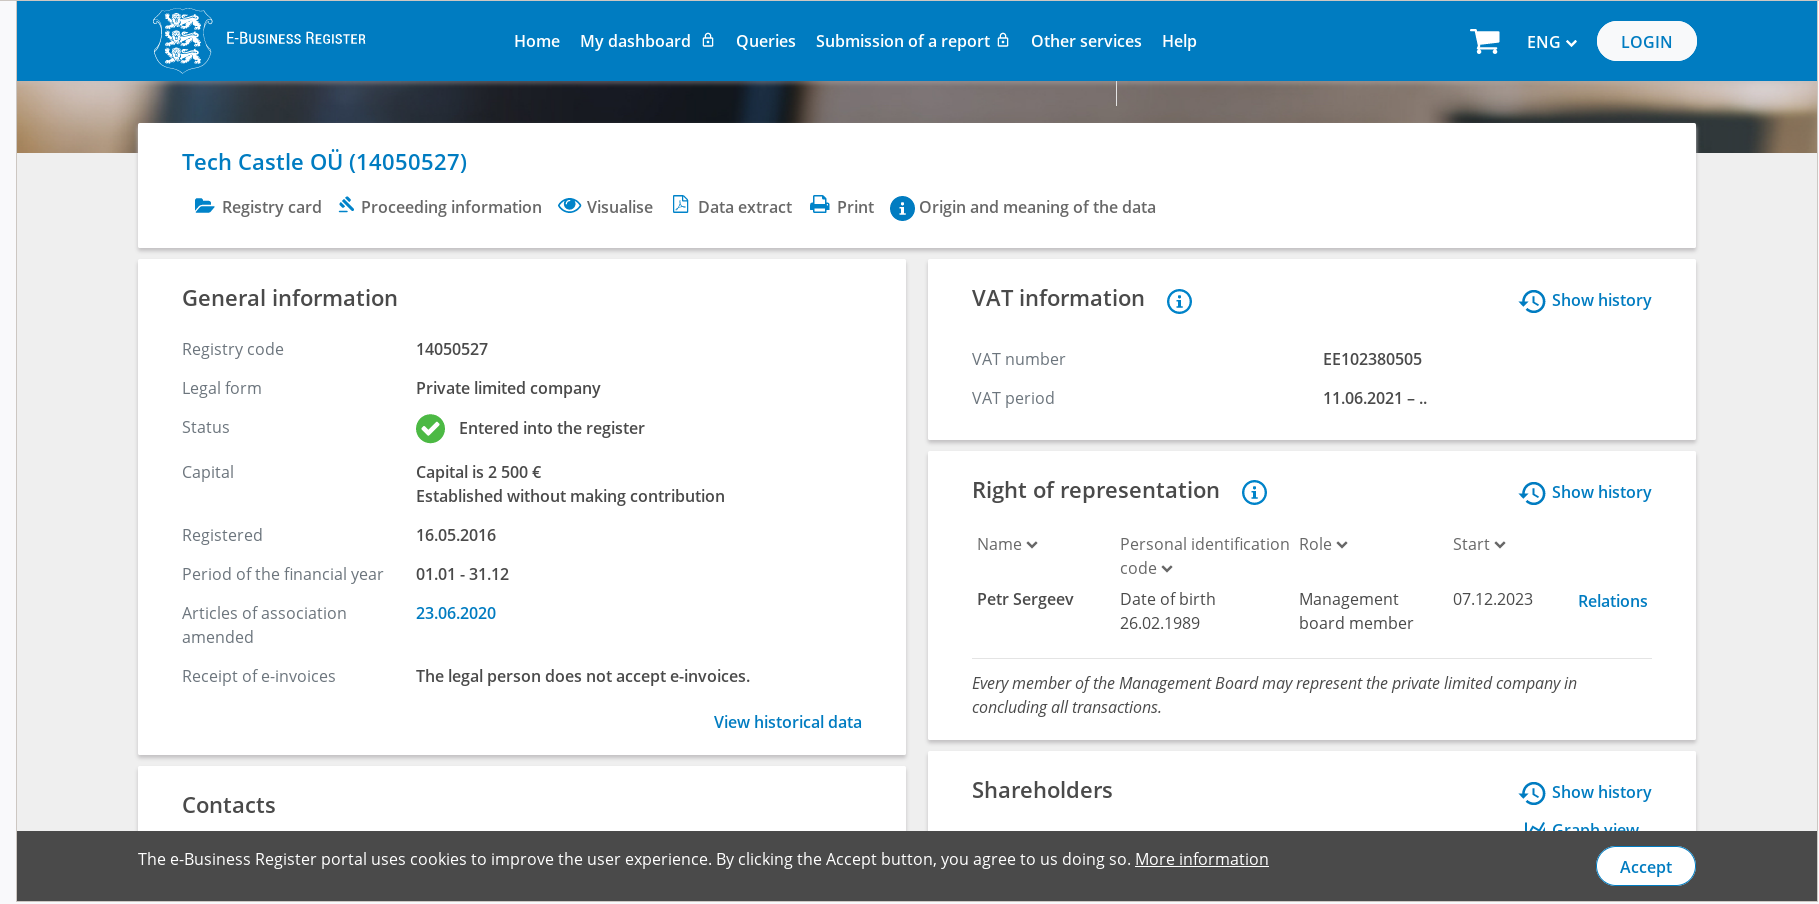Open Other services menu

click(x=1086, y=41)
